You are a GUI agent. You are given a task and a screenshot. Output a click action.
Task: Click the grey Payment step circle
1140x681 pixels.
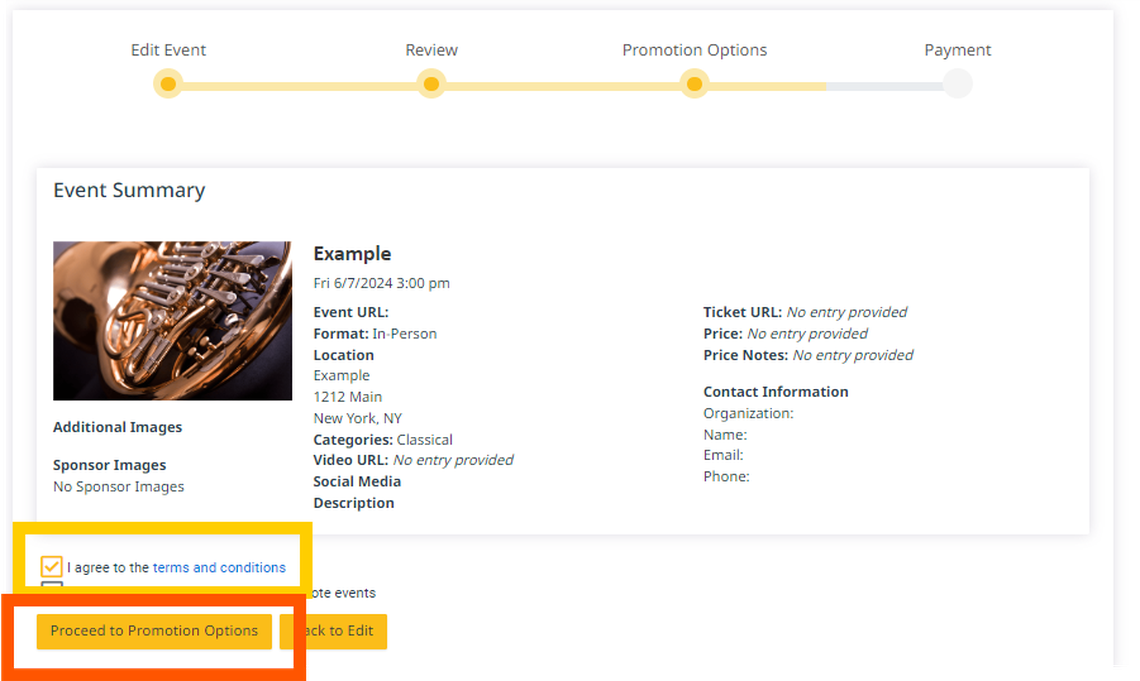tap(957, 84)
